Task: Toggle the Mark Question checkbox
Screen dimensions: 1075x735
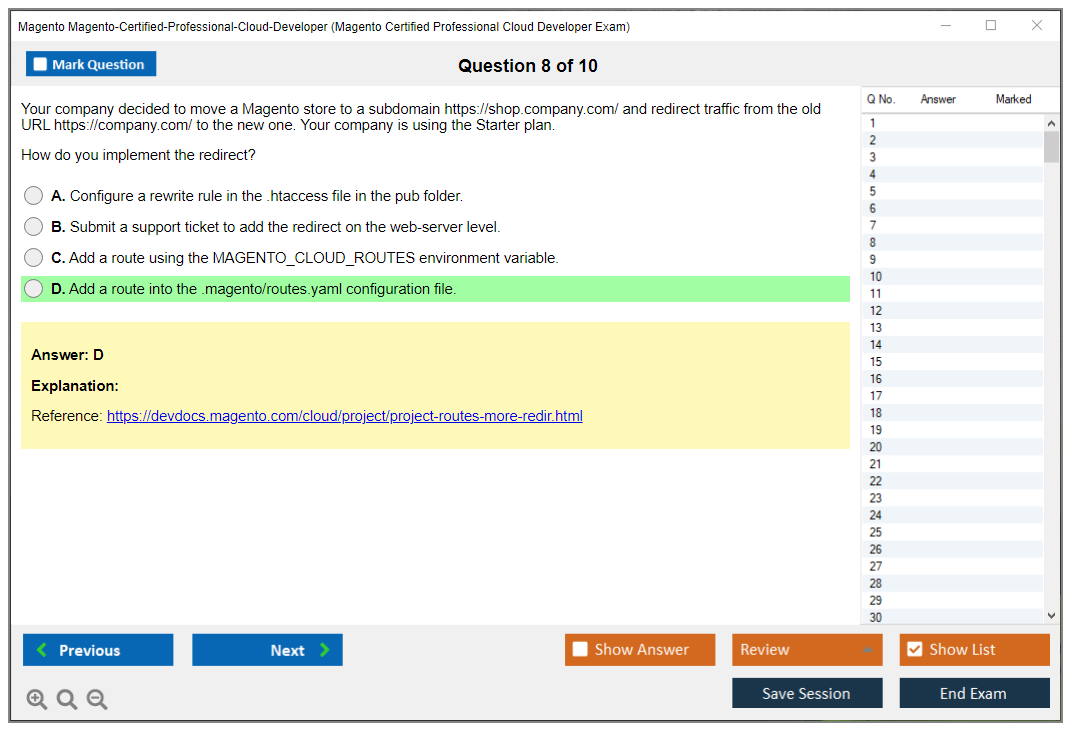Action: click(x=41, y=65)
